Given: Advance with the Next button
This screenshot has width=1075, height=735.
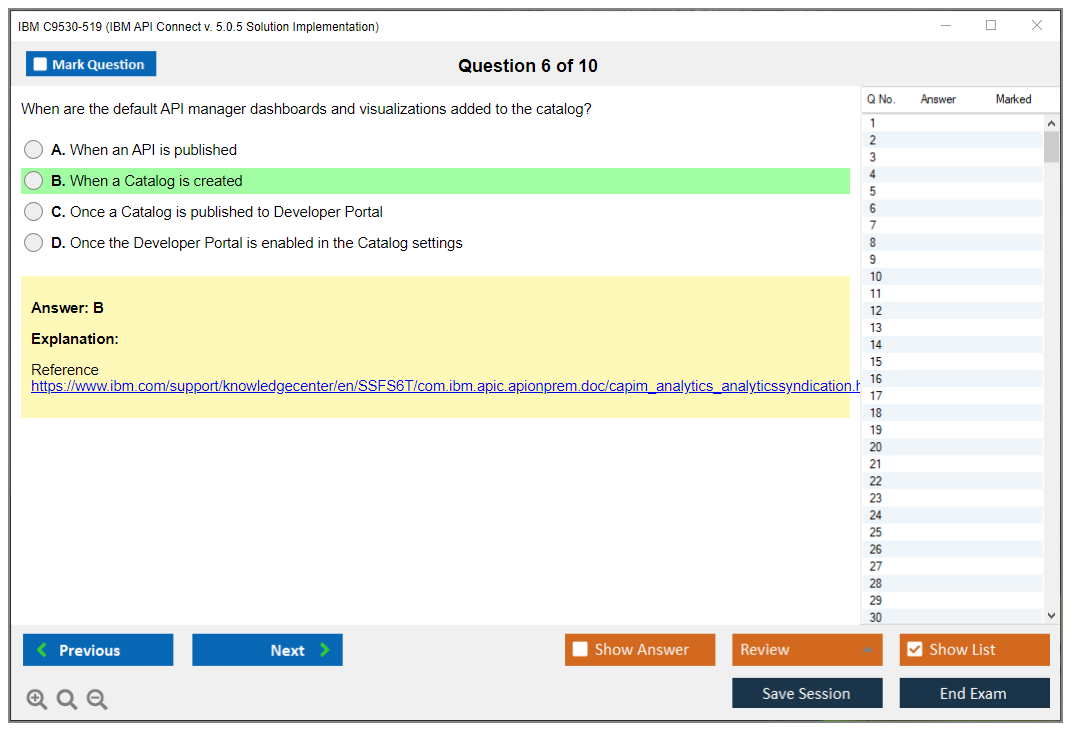Looking at the screenshot, I should pyautogui.click(x=267, y=650).
